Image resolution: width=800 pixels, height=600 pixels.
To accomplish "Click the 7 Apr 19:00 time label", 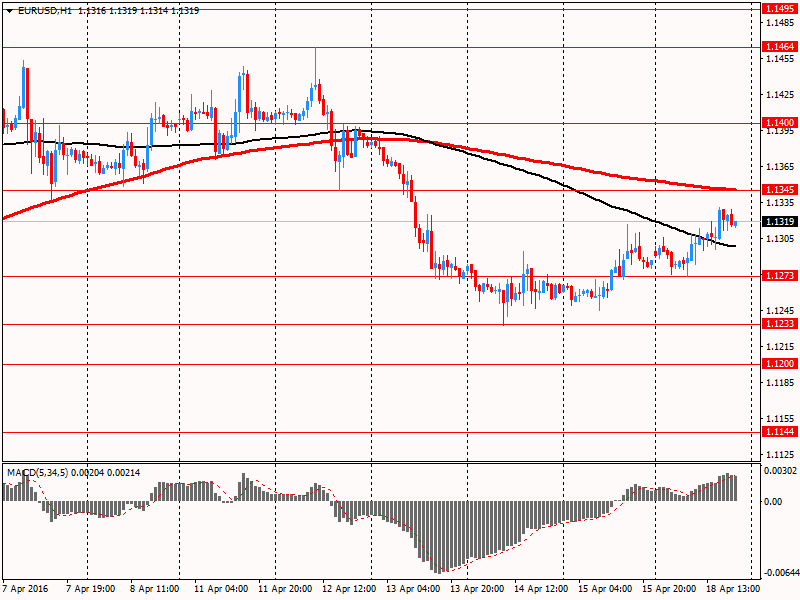I will pyautogui.click(x=91, y=588).
